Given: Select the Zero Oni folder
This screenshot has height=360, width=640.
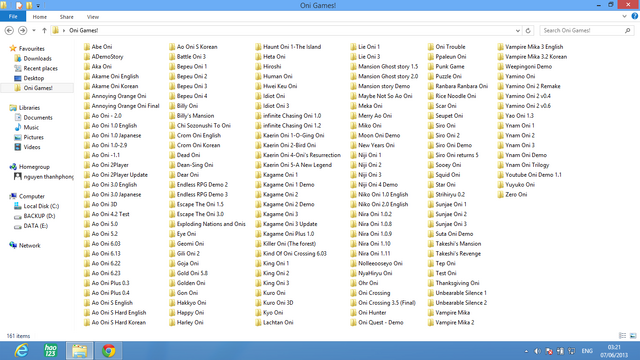Looking at the screenshot, I should point(512,194).
